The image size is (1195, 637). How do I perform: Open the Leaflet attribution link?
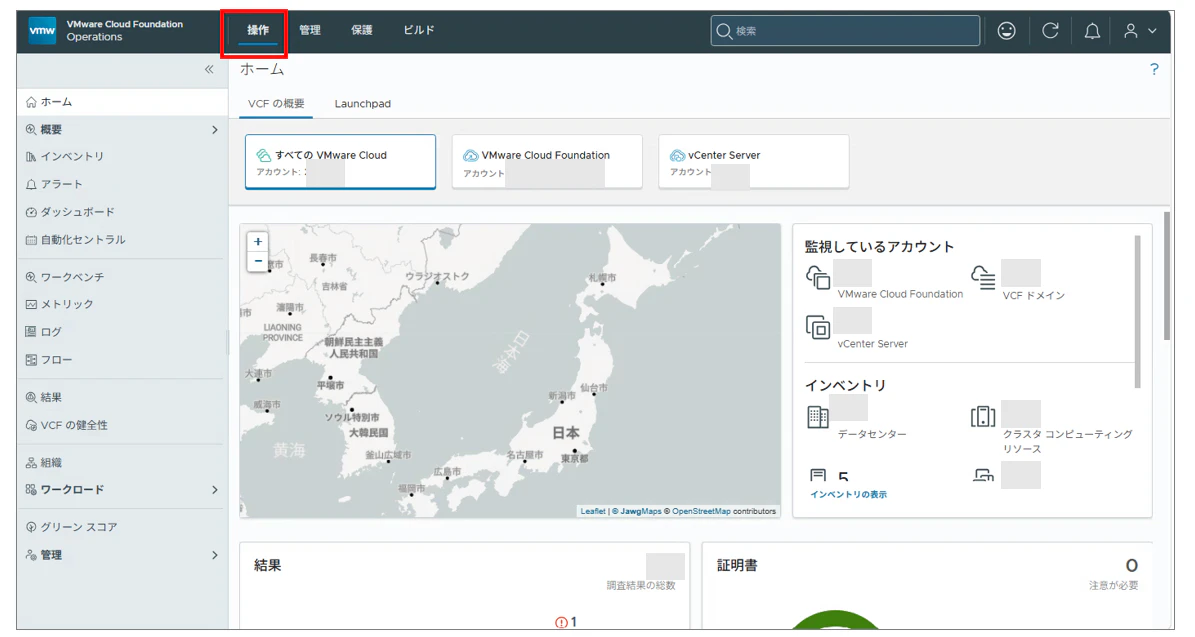593,511
